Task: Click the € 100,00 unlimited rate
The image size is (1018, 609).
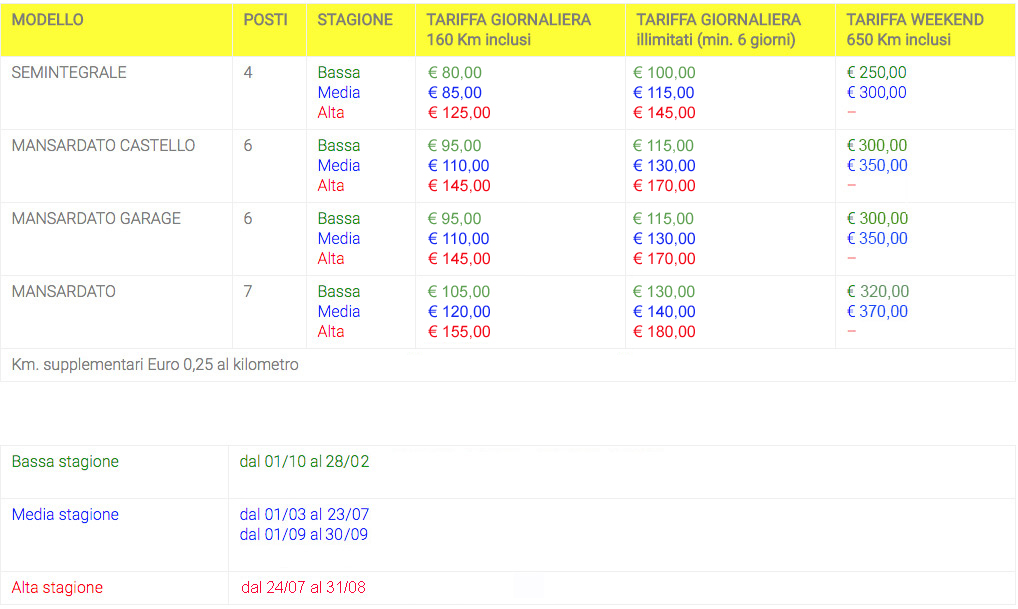Action: coord(664,73)
